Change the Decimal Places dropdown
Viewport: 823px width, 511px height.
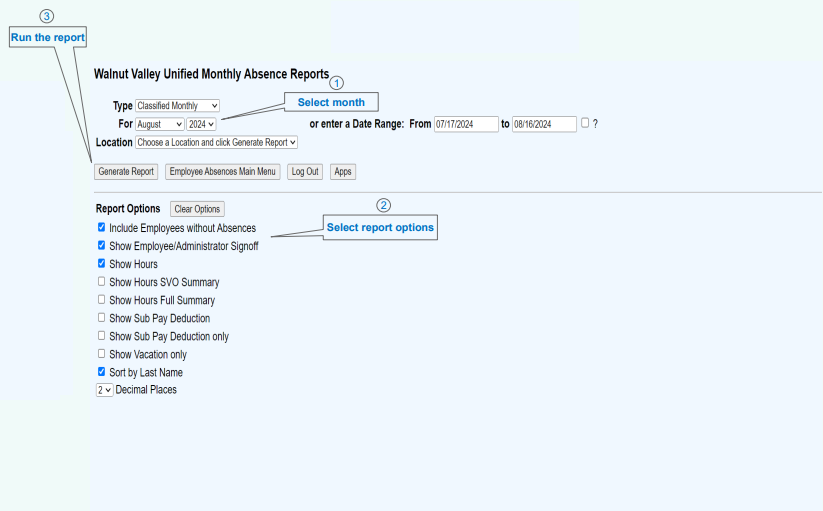tap(104, 390)
